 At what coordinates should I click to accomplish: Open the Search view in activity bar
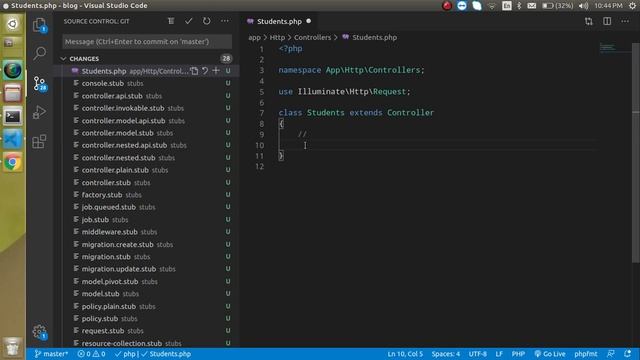pos(40,53)
